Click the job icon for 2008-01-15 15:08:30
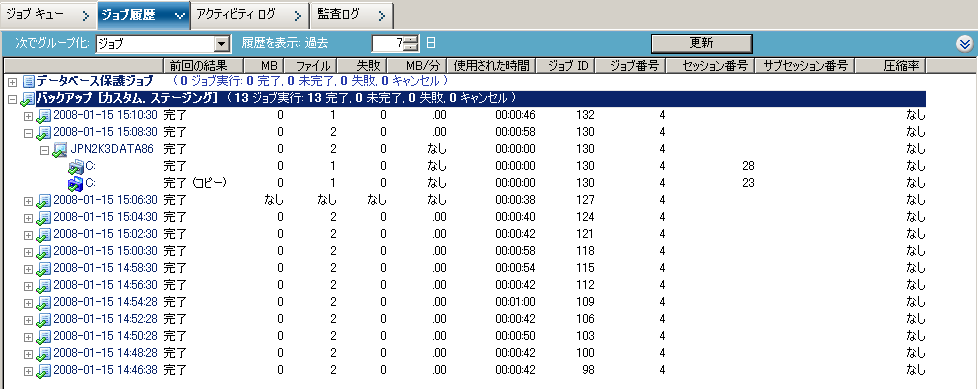Viewport: 979px width, 389px height. click(44, 133)
